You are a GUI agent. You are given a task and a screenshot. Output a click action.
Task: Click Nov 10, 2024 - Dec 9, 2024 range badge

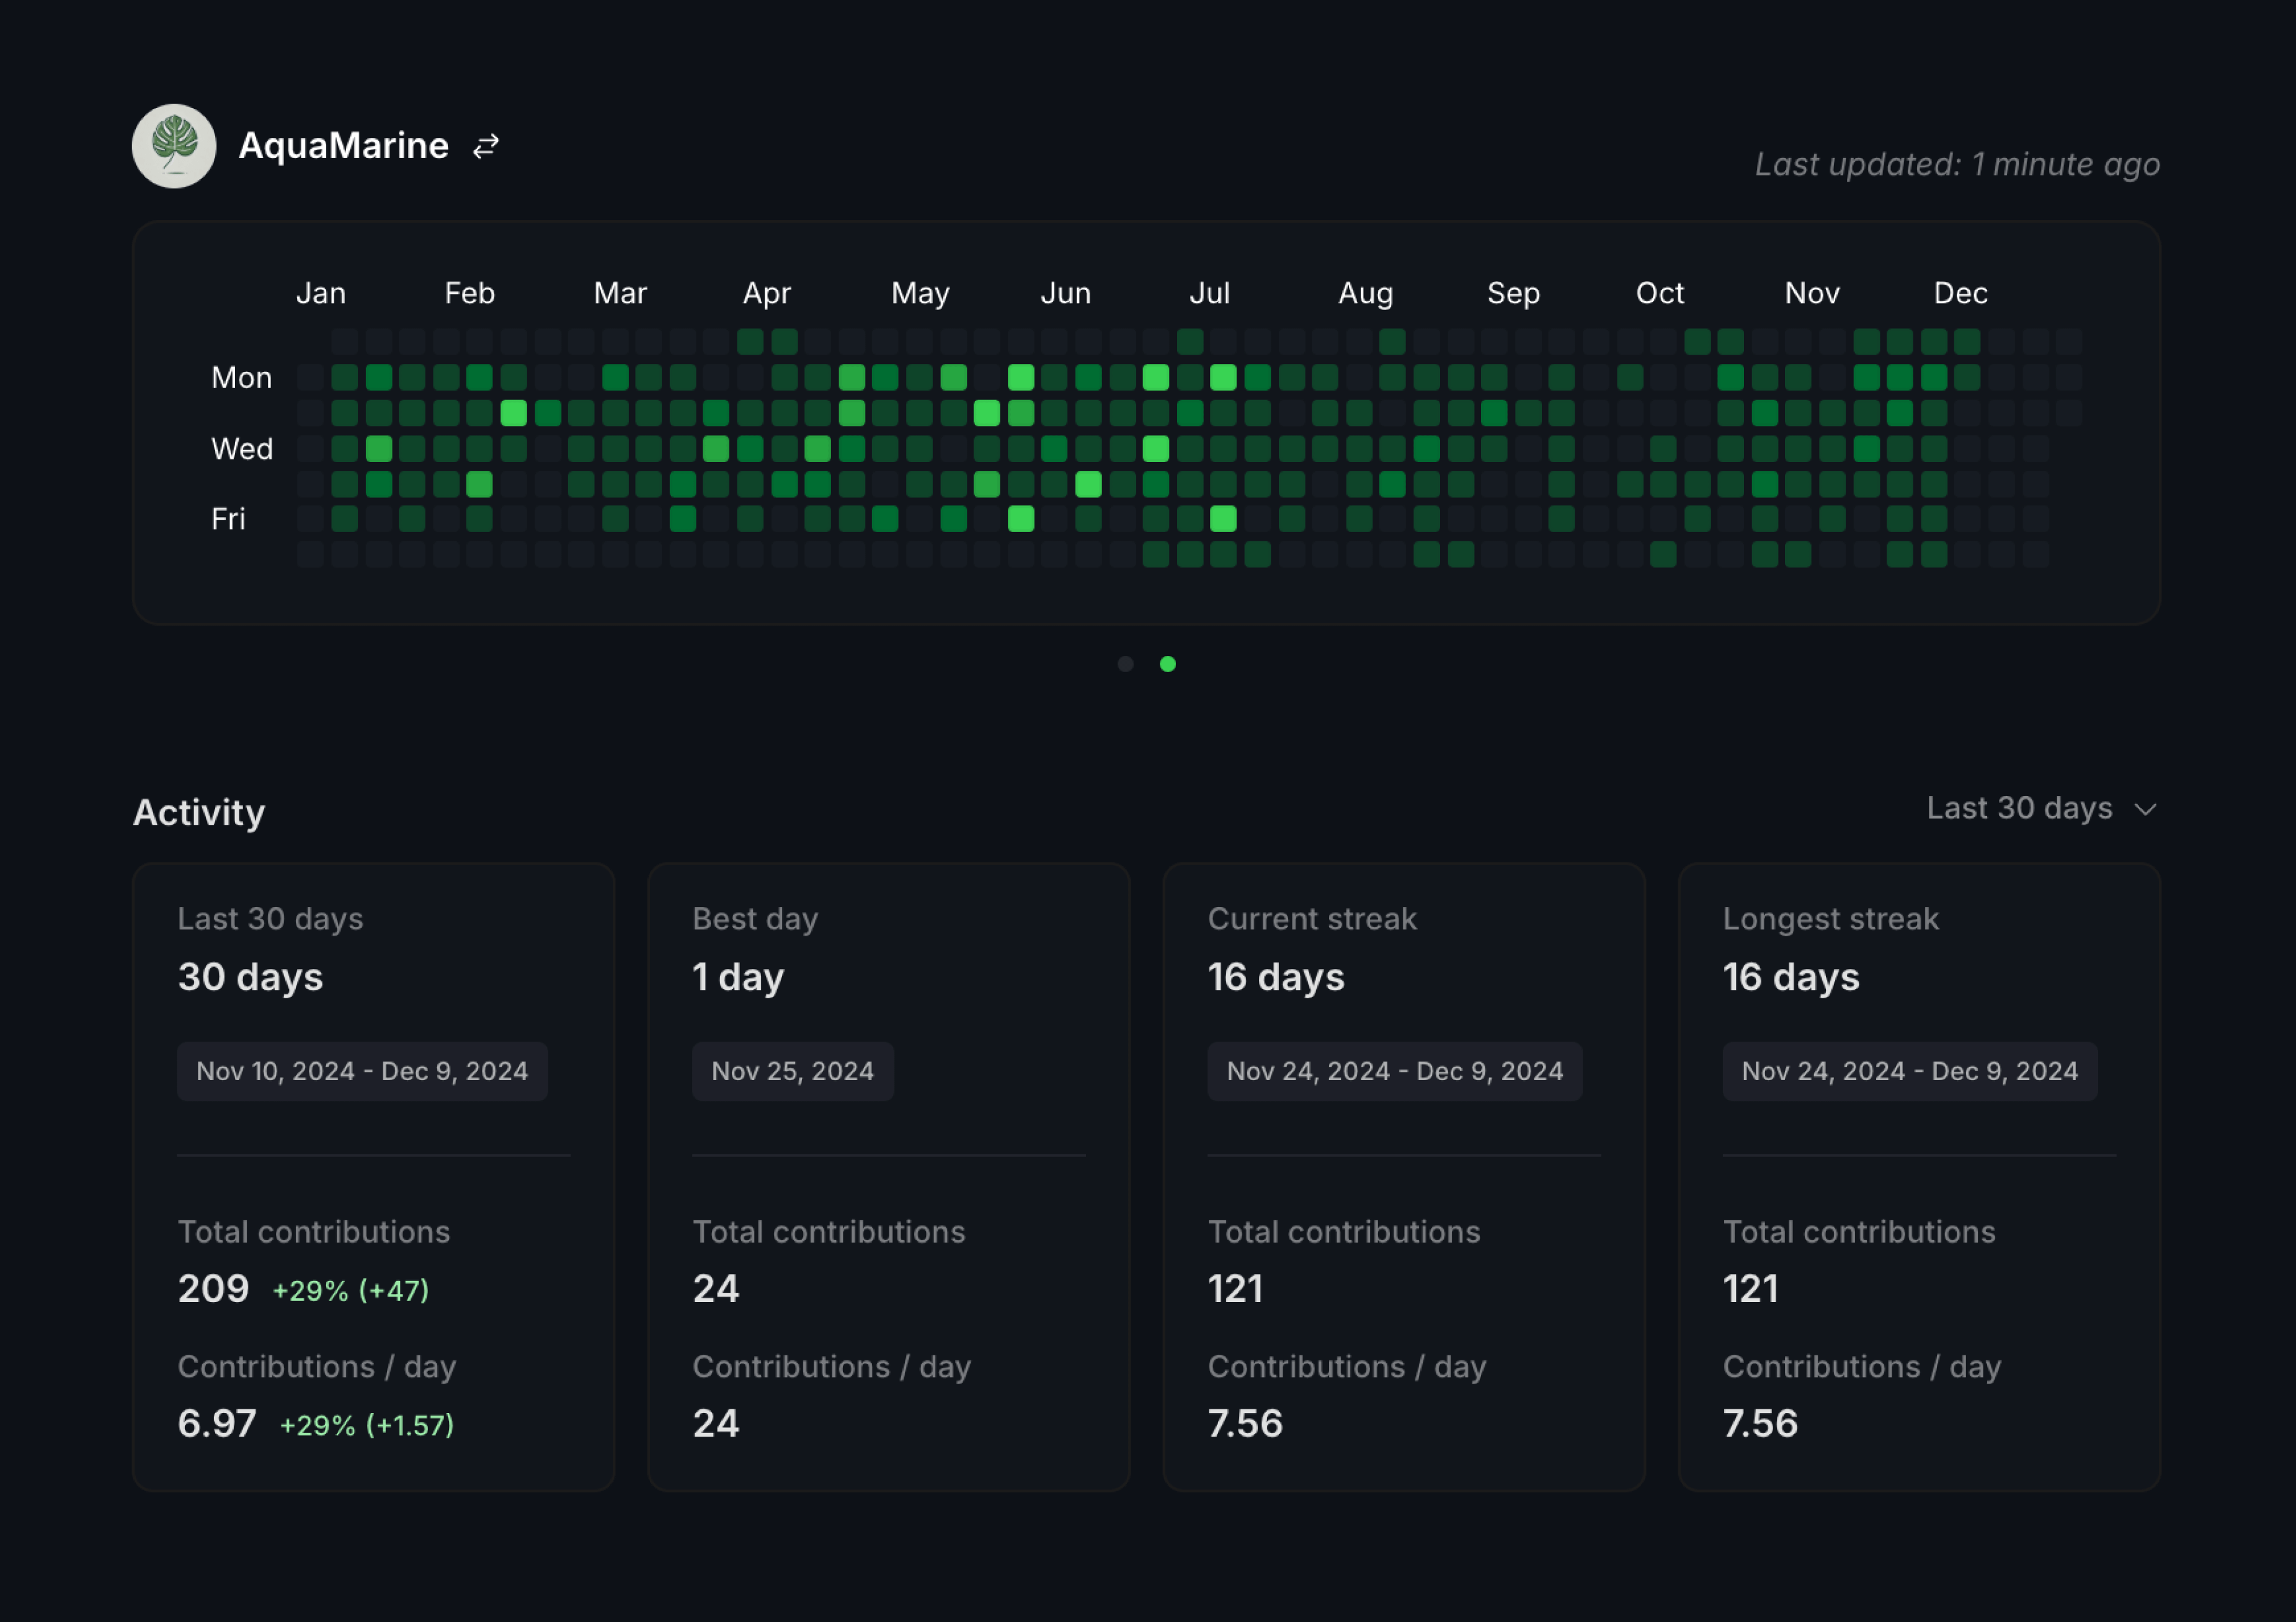coord(362,1071)
